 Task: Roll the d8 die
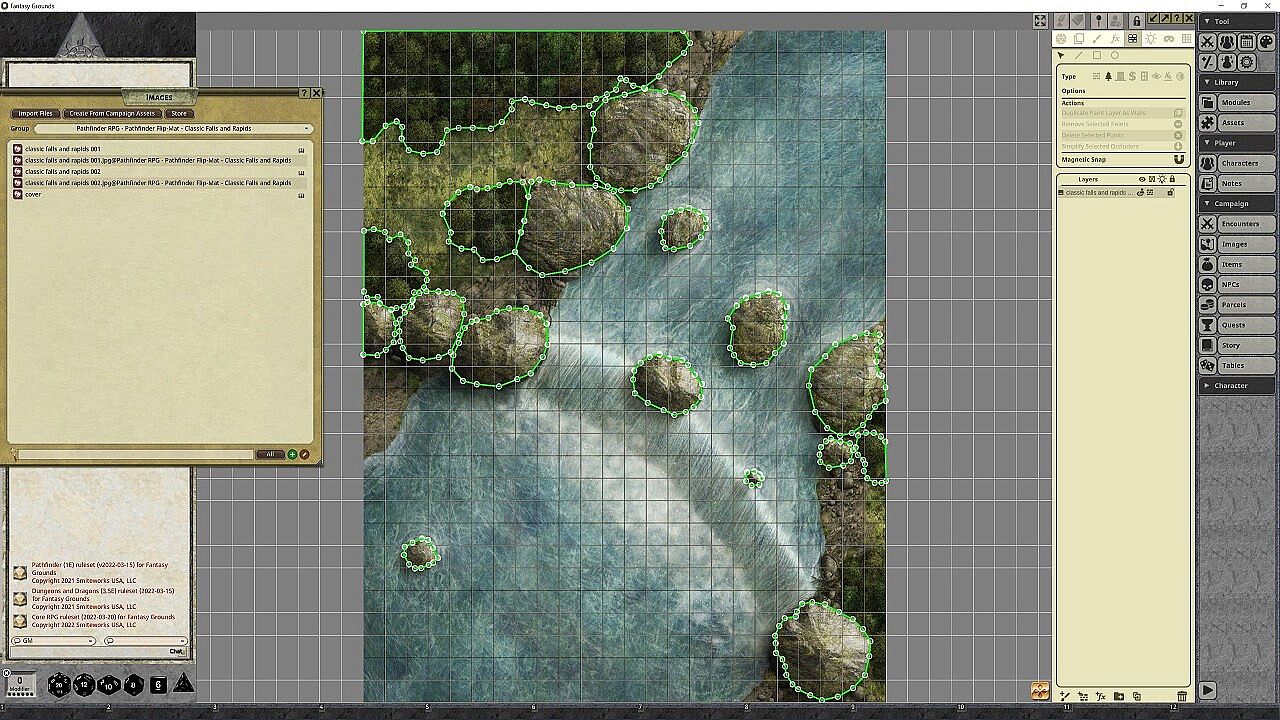click(x=134, y=684)
